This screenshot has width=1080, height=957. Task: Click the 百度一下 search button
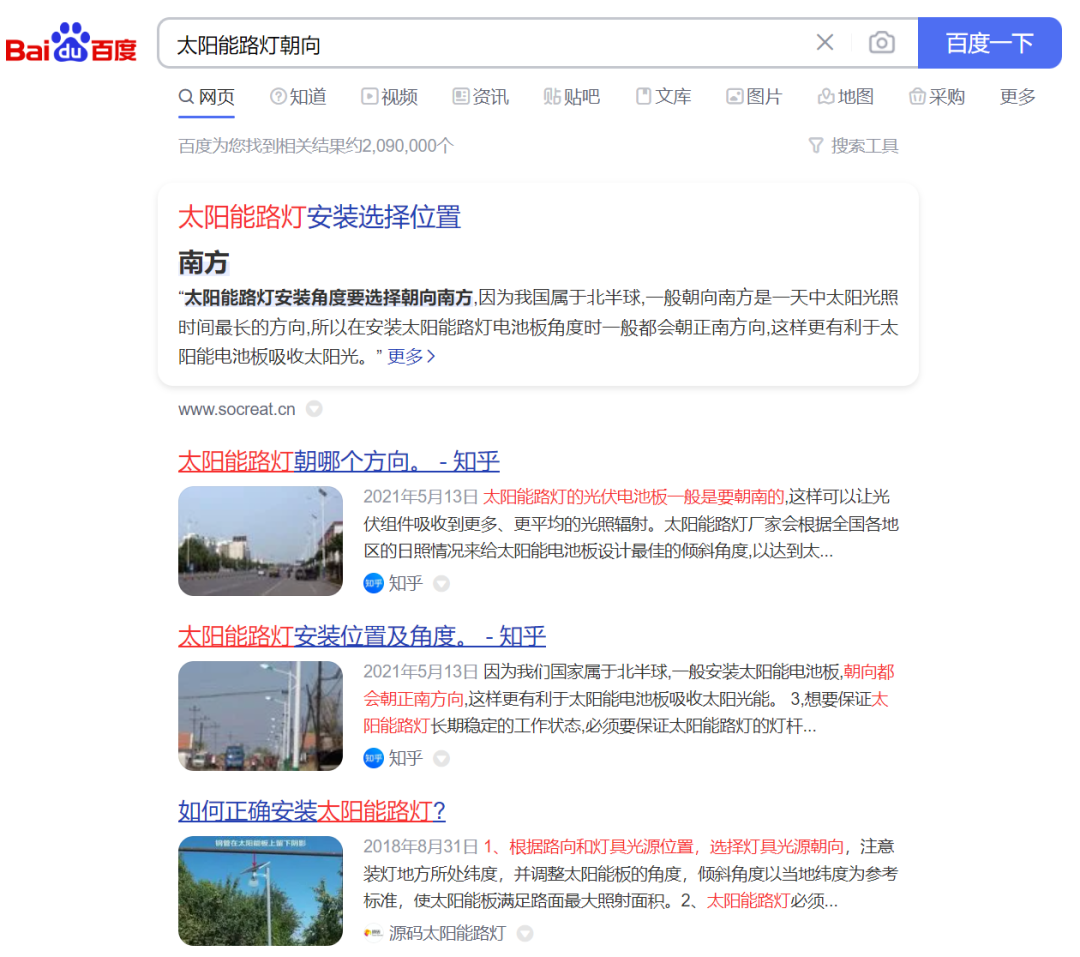pos(989,43)
